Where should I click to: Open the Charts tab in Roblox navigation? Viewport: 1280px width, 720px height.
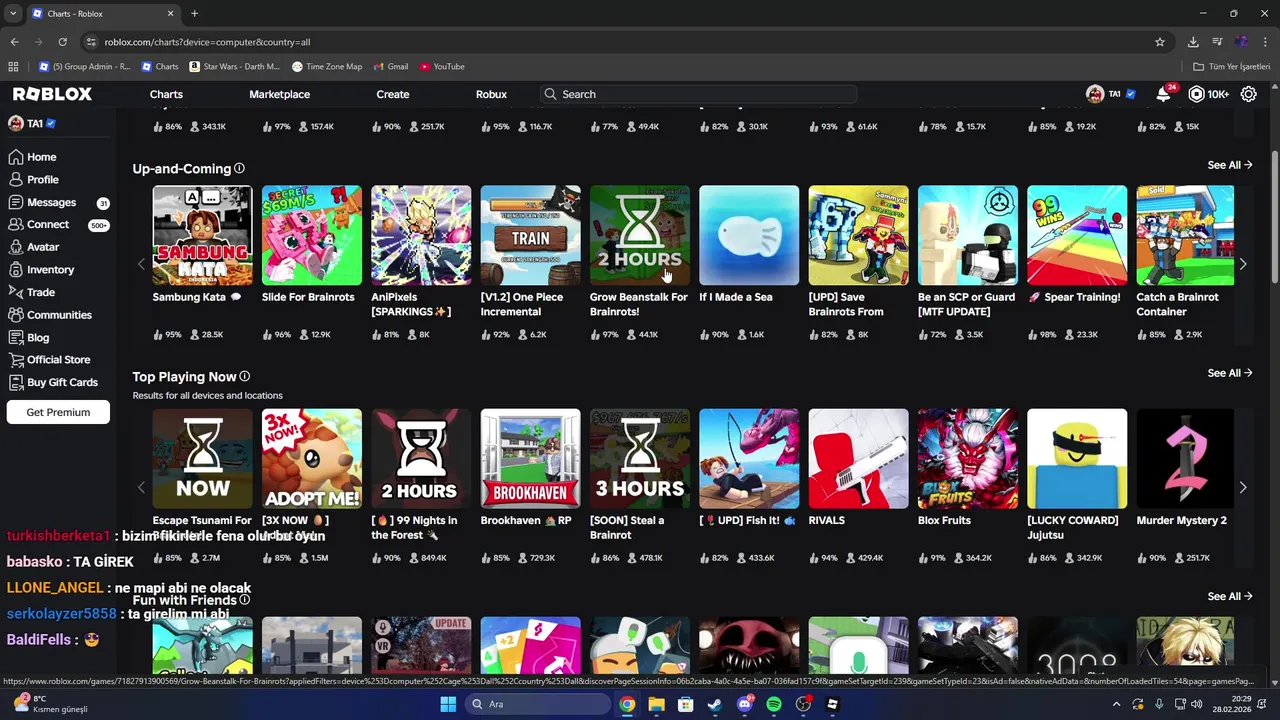click(166, 94)
